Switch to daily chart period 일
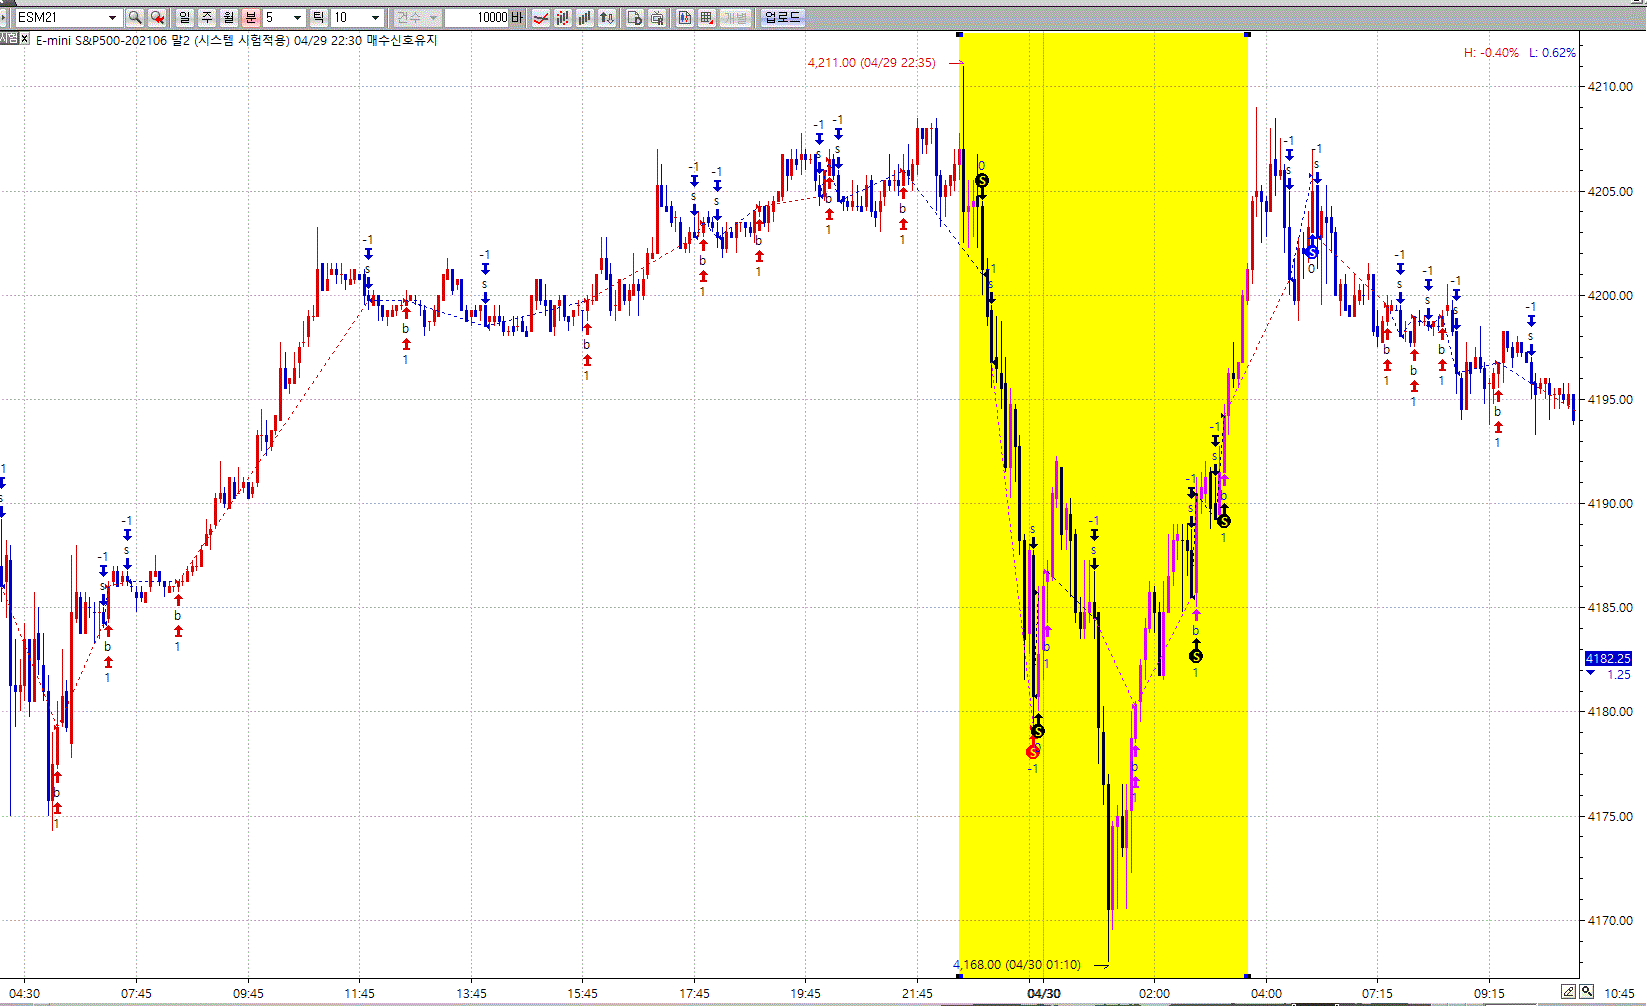 pos(185,18)
